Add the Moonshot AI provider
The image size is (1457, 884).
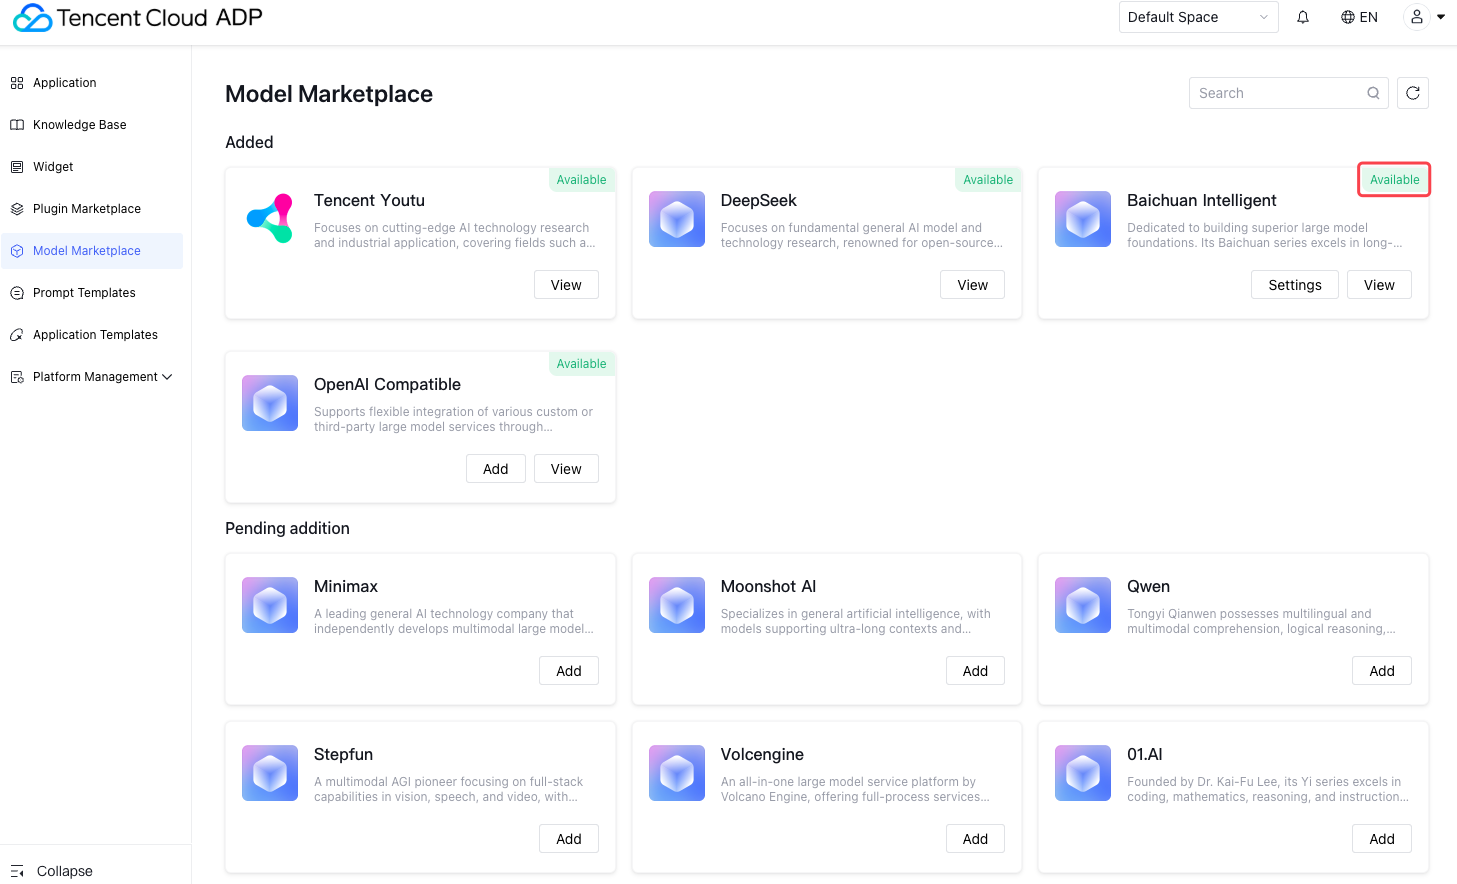(976, 671)
